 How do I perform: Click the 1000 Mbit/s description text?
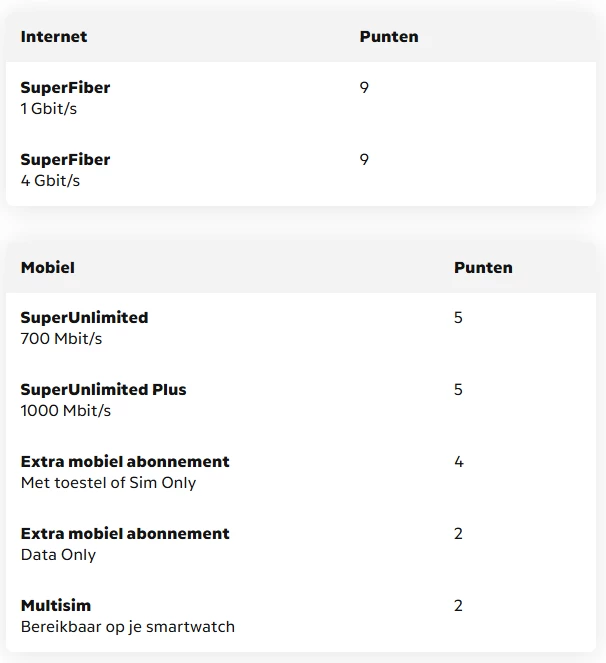pos(66,411)
